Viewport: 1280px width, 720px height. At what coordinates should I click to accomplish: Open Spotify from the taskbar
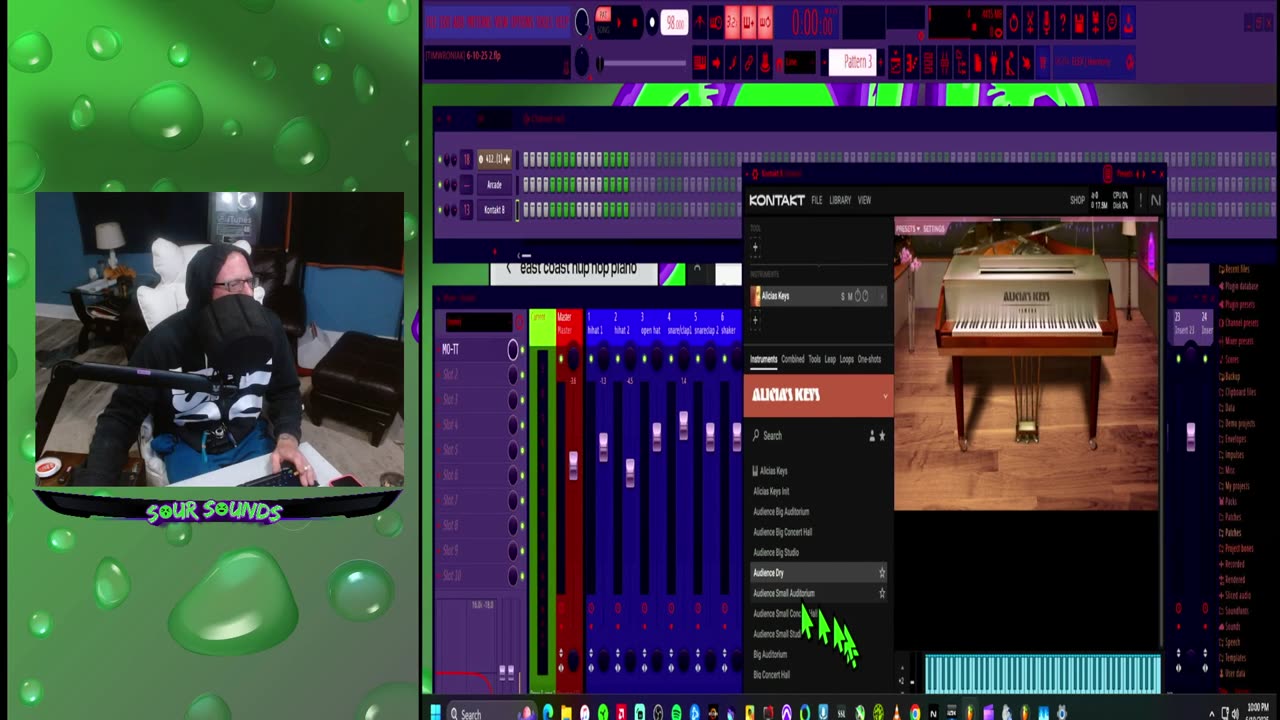pyautogui.click(x=677, y=713)
